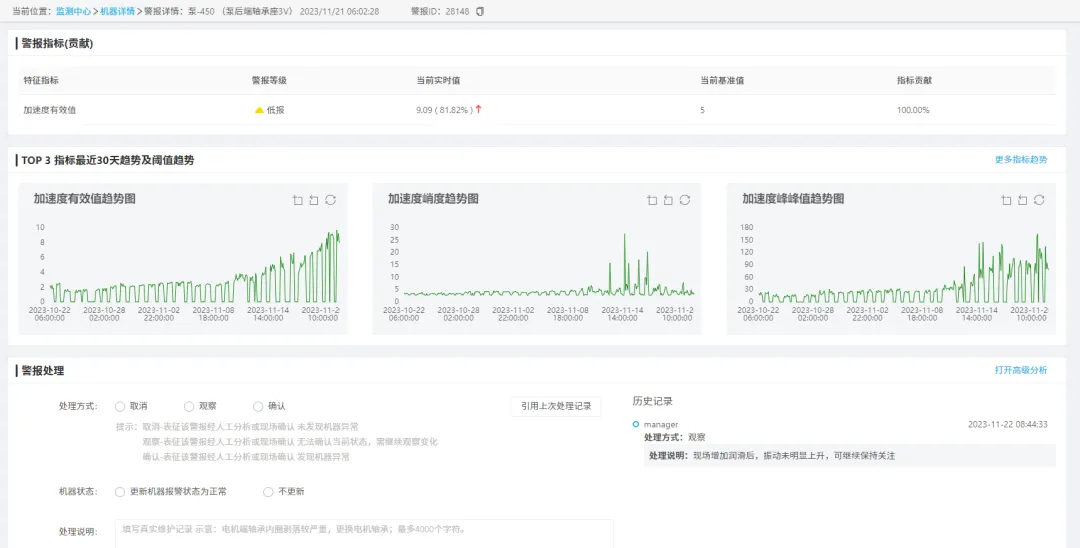The width and height of the screenshot is (1080, 548).
Task: Open the 更多指标趋势 link
Action: 1021,160
